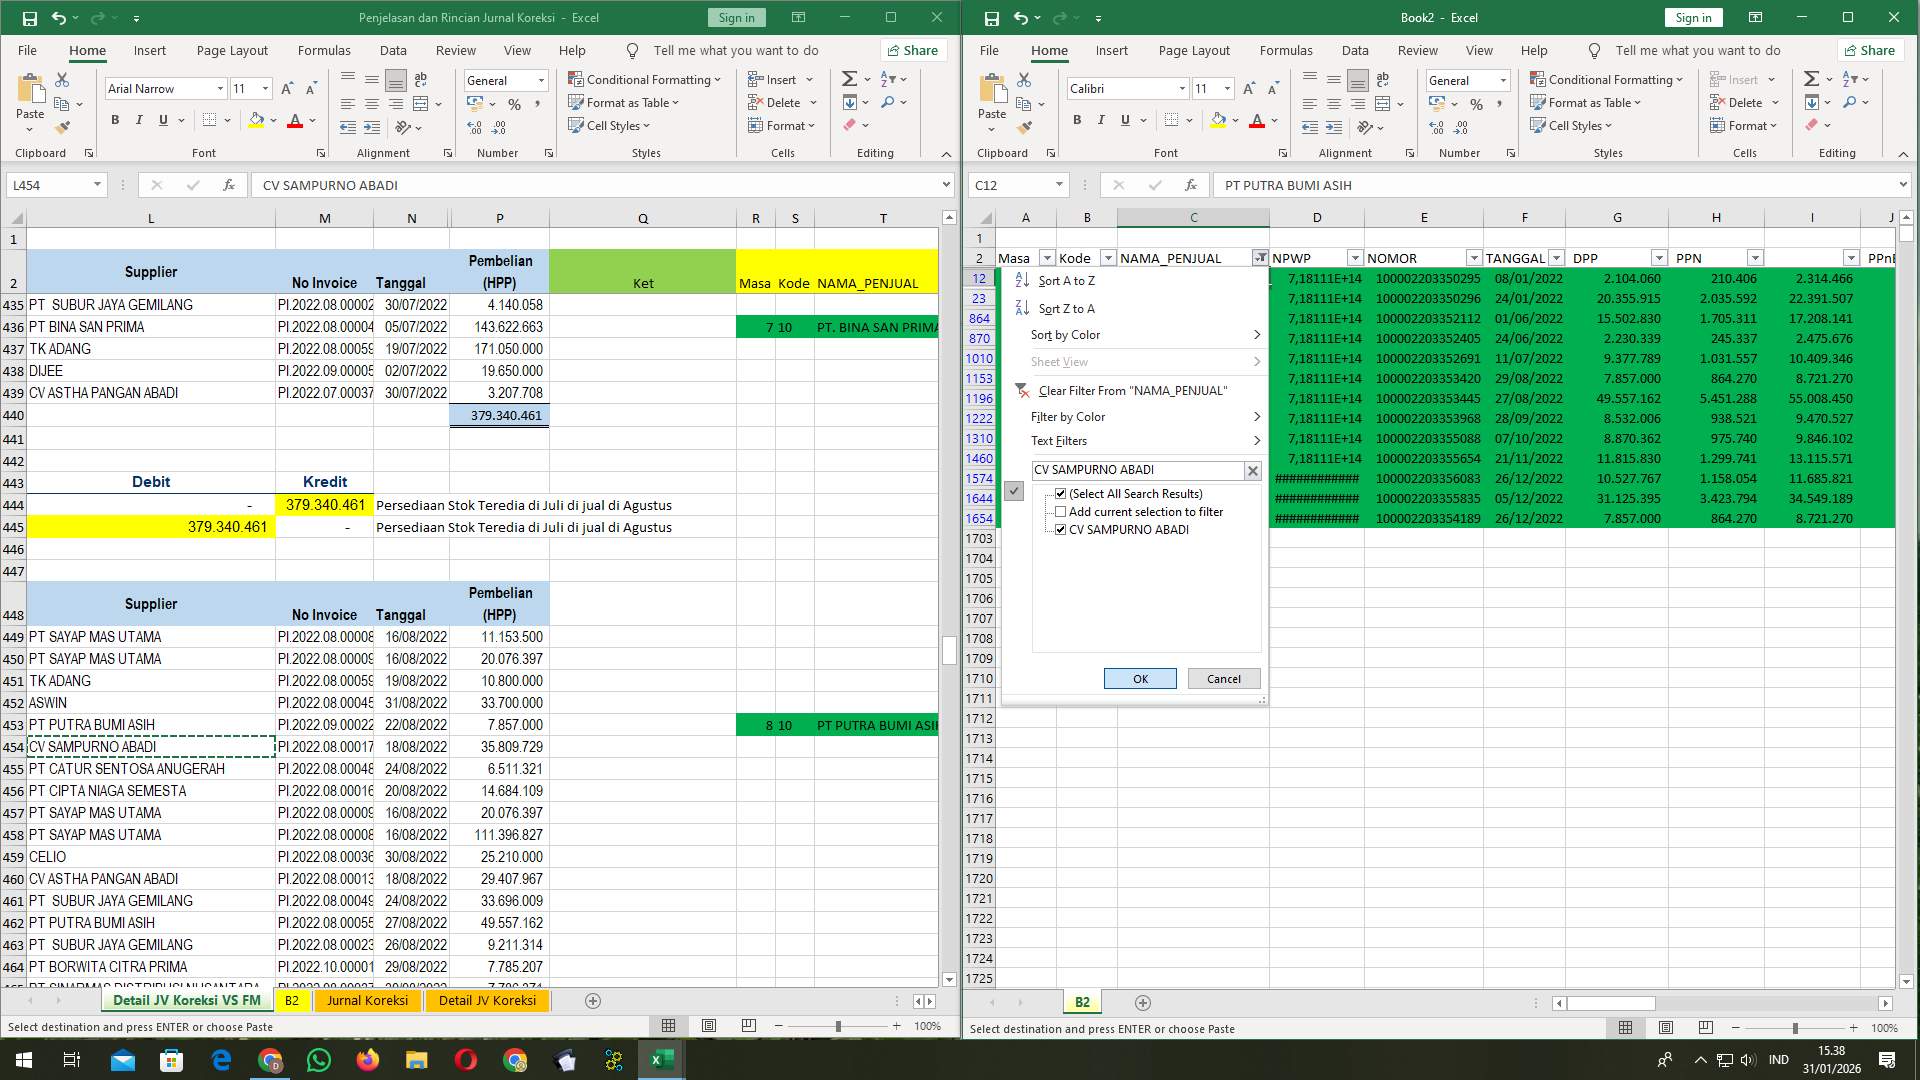This screenshot has width=1920, height=1080.
Task: Open the font name dropdown showing Arial Narrow
Action: coord(220,88)
